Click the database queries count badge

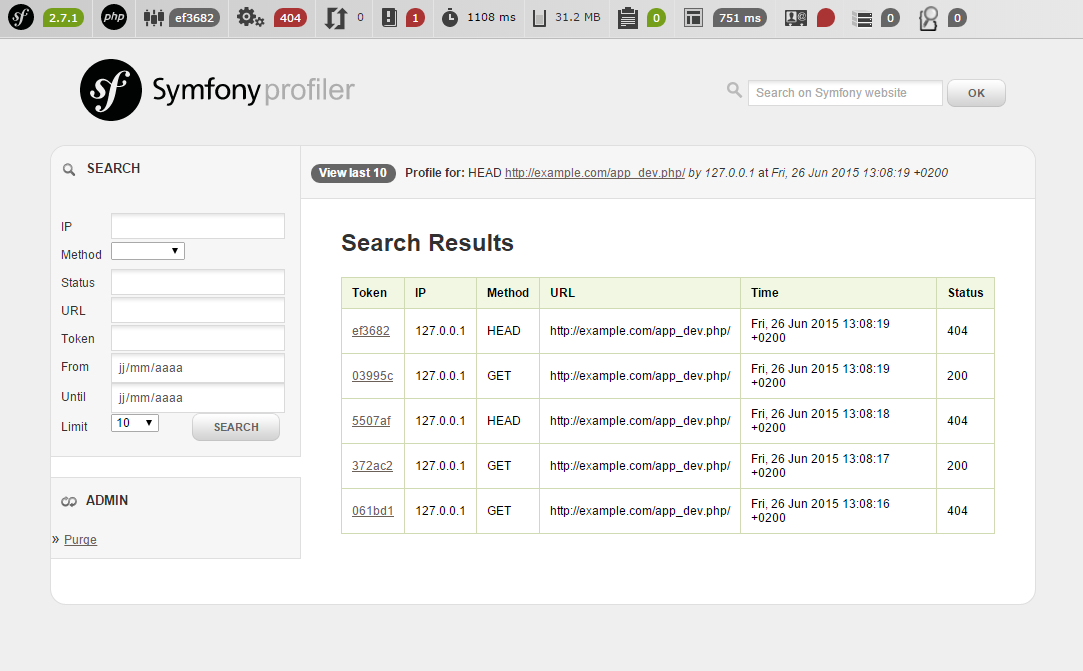point(890,18)
